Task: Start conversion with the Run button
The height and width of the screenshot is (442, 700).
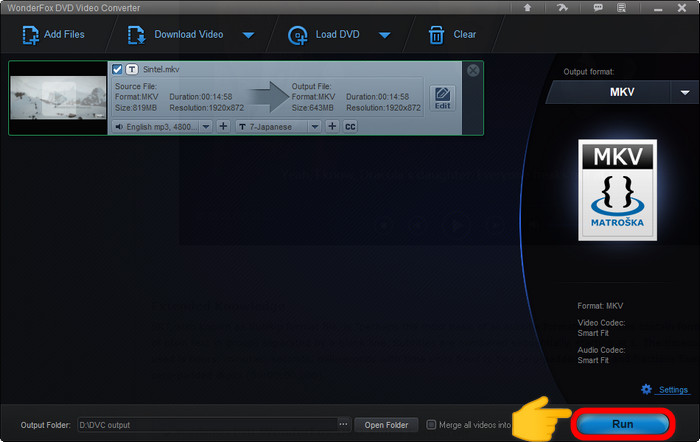Action: point(622,424)
